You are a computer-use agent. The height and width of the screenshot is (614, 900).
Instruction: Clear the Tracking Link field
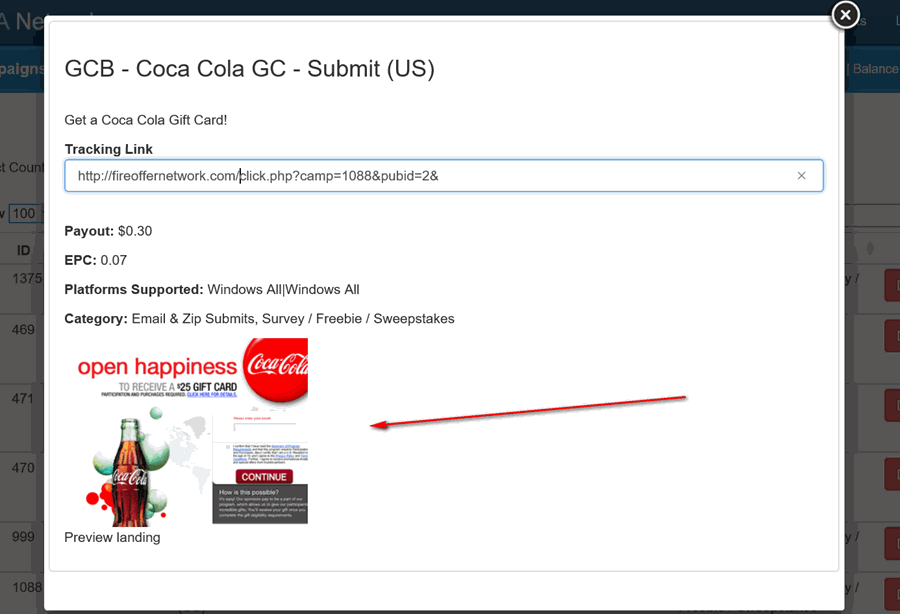click(801, 176)
